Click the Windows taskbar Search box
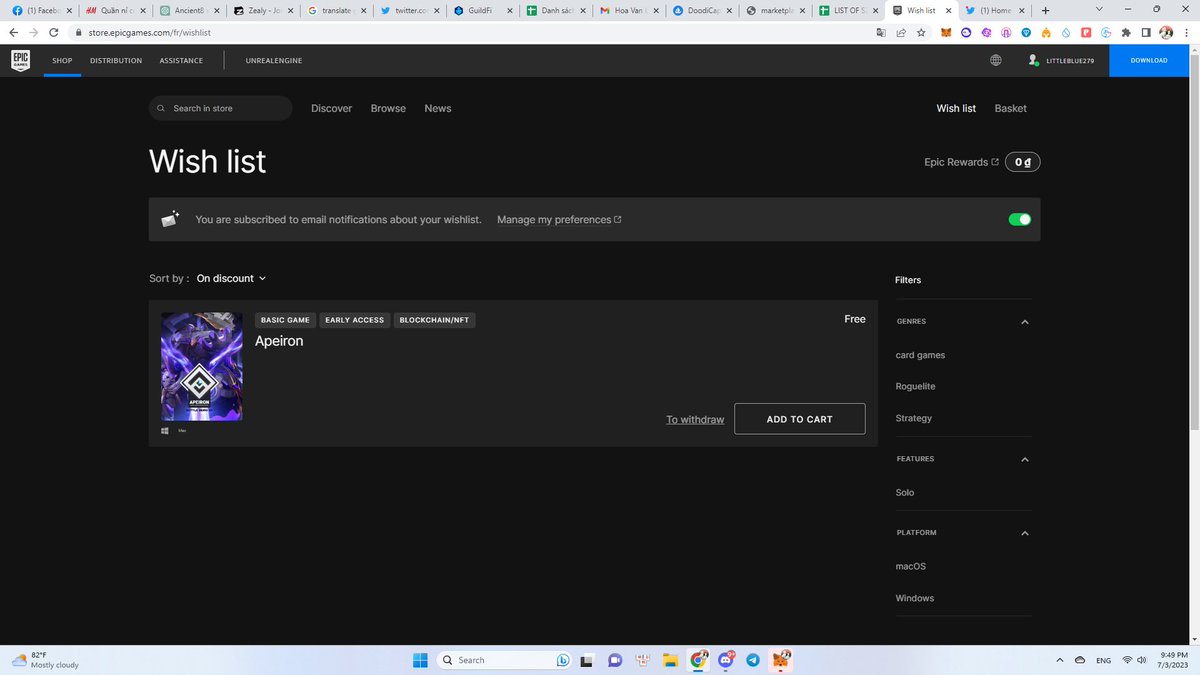This screenshot has width=1200, height=675. [x=506, y=660]
